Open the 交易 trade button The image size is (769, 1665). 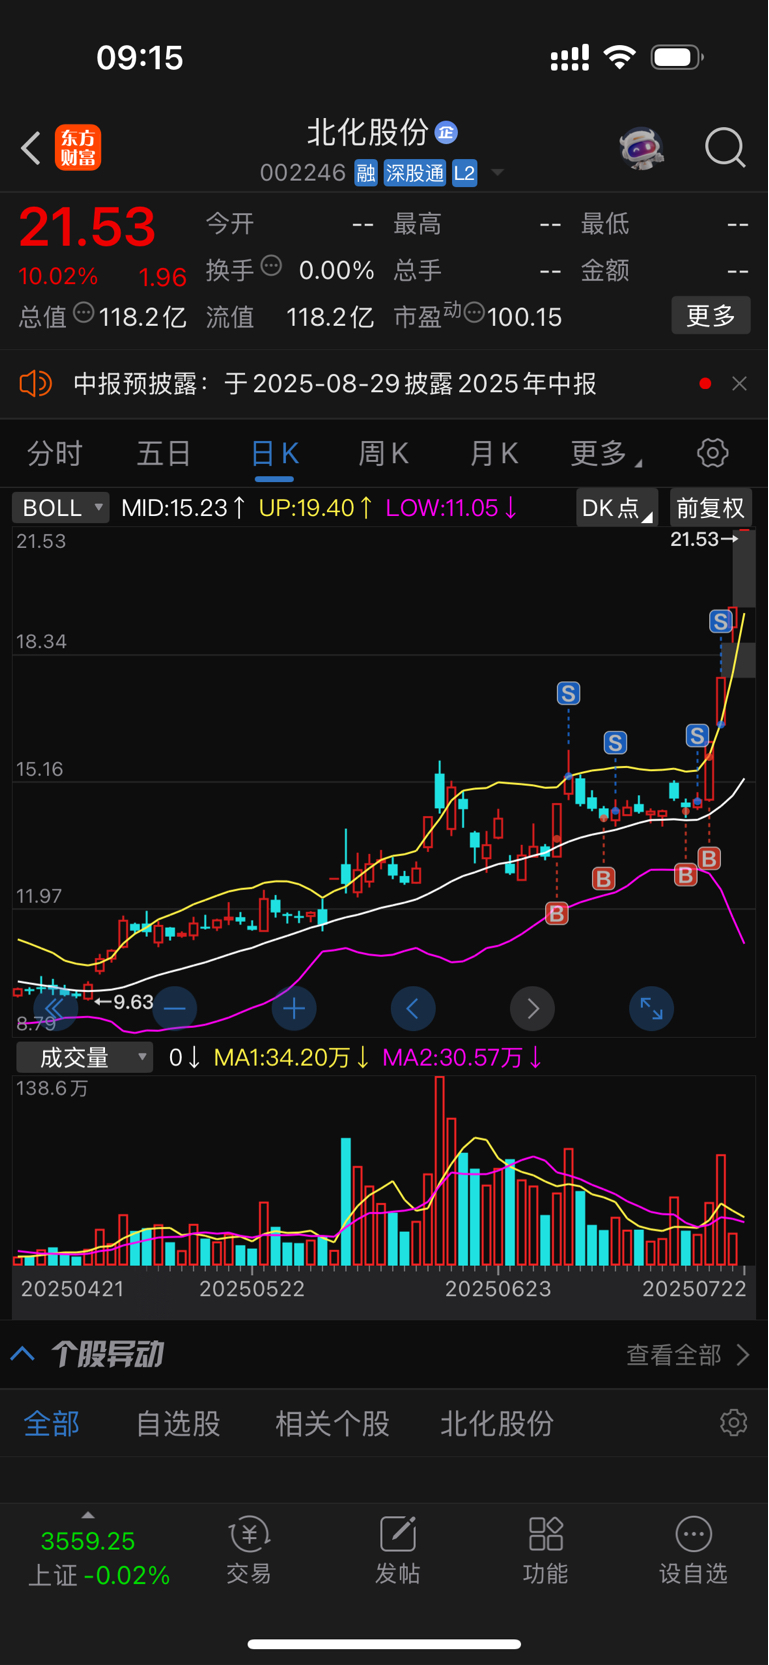pyautogui.click(x=249, y=1551)
